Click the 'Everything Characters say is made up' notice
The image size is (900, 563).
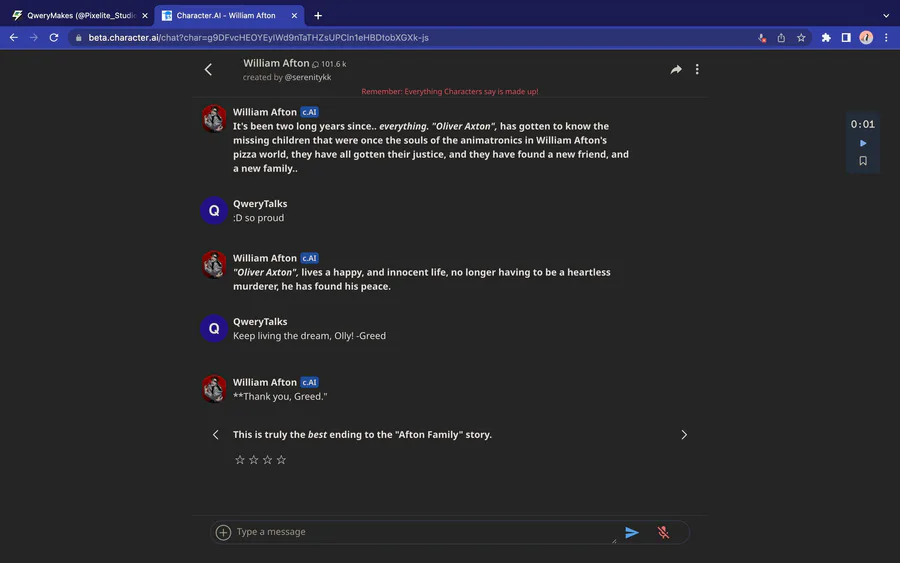(449, 91)
